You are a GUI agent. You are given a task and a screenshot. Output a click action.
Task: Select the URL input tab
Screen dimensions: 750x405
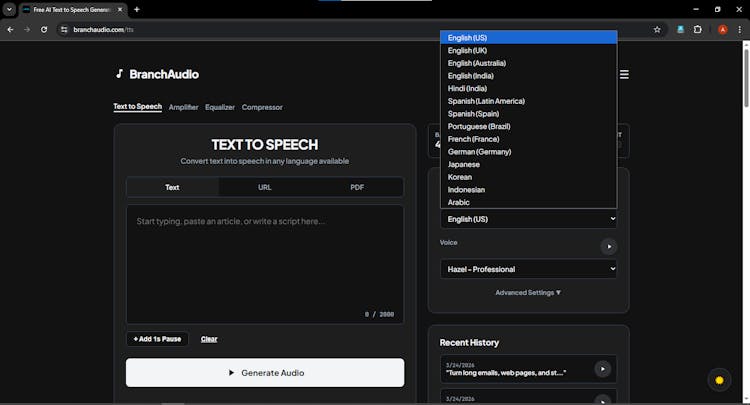[x=265, y=187]
